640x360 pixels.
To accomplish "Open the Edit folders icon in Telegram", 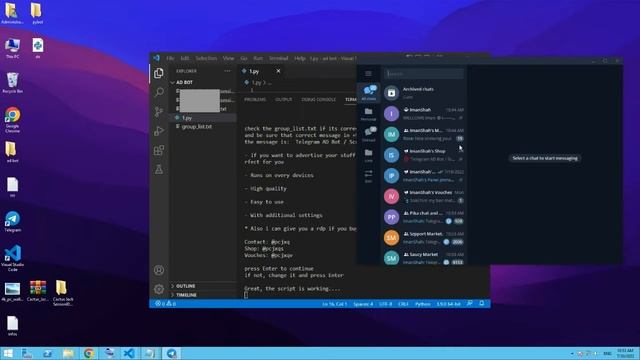I will click(369, 176).
